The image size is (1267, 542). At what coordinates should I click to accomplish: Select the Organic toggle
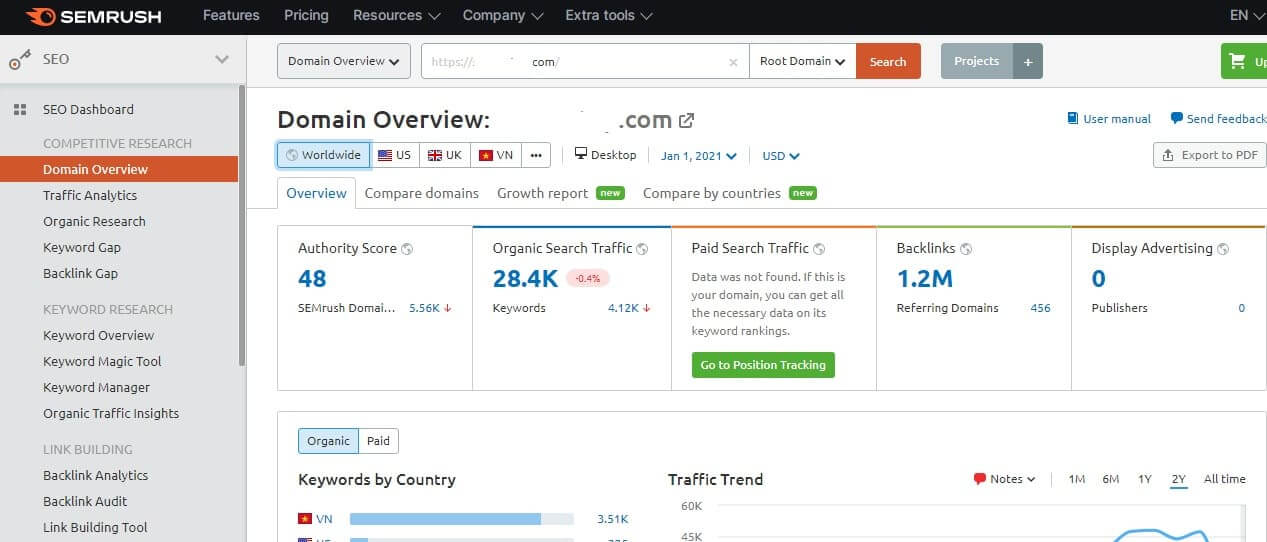pyautogui.click(x=328, y=441)
